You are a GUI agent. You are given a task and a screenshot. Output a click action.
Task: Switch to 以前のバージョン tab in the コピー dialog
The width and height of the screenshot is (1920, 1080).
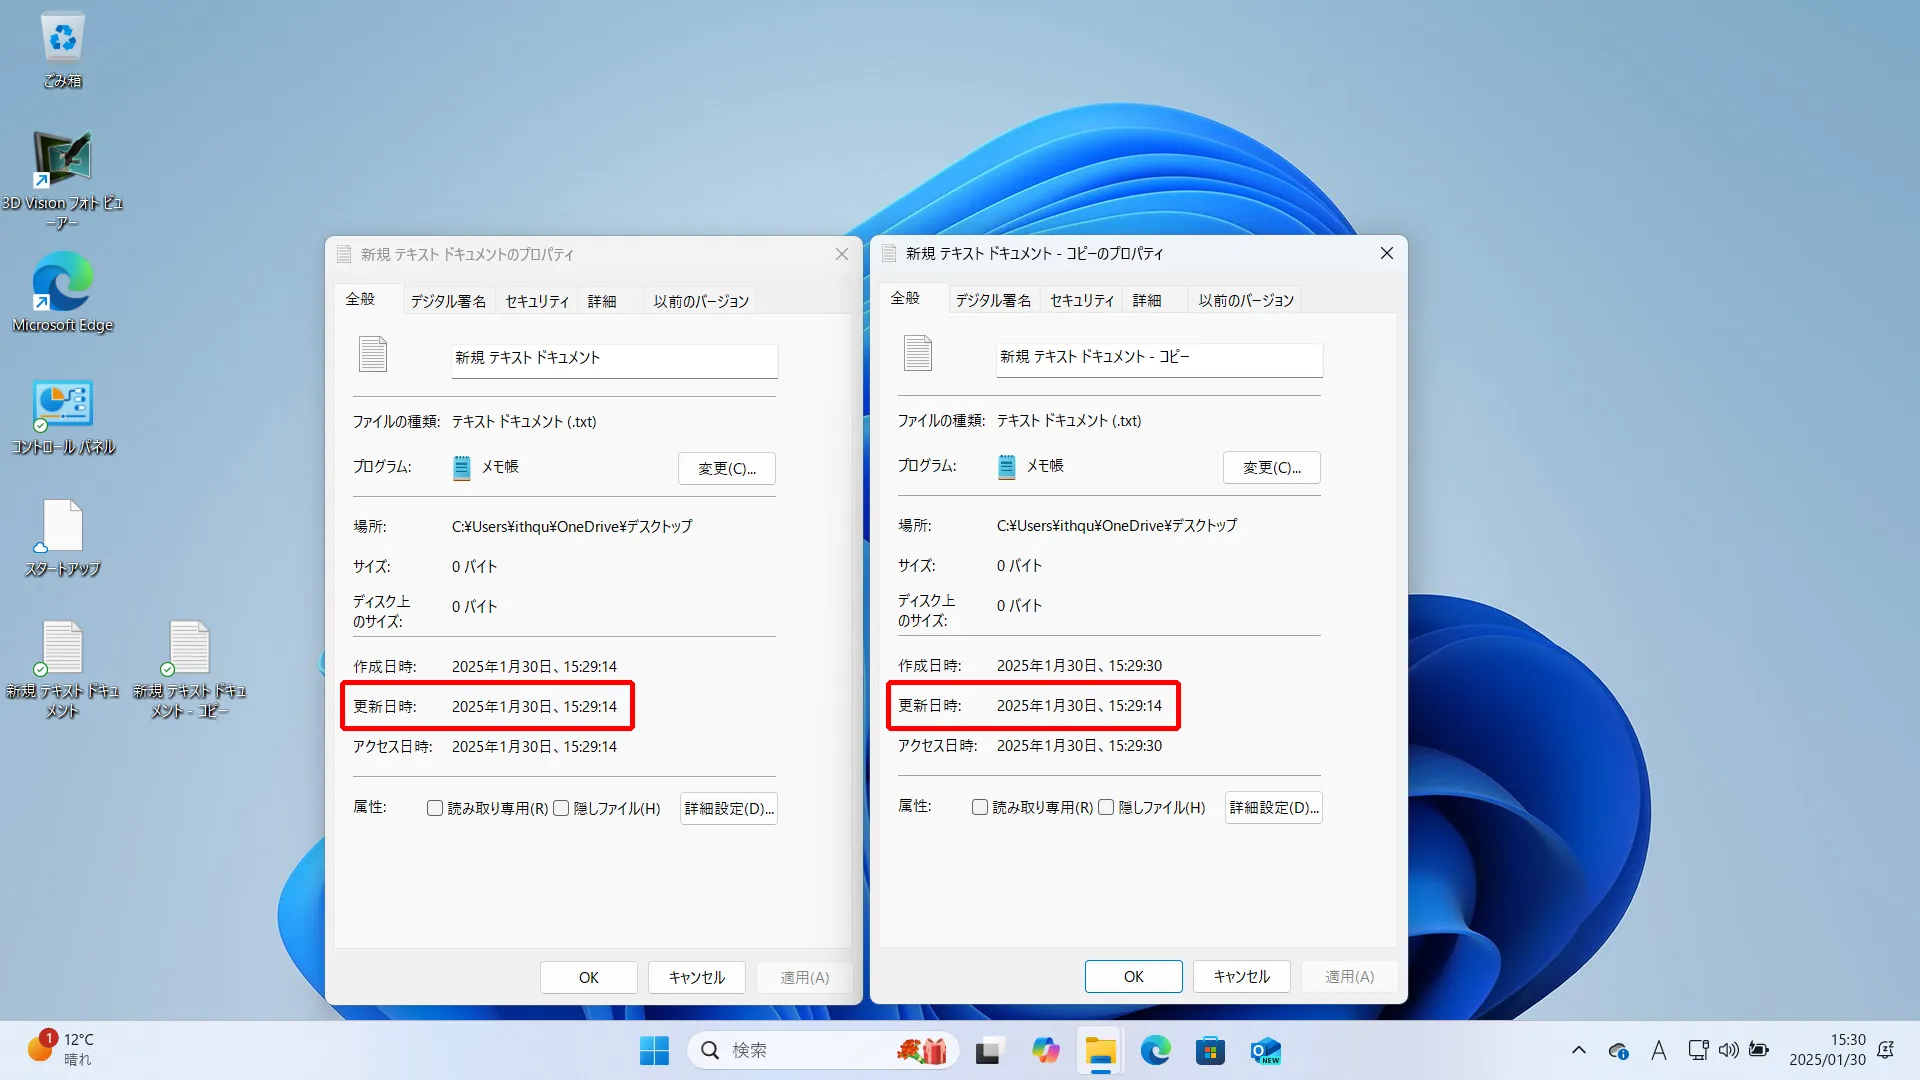pos(1246,300)
